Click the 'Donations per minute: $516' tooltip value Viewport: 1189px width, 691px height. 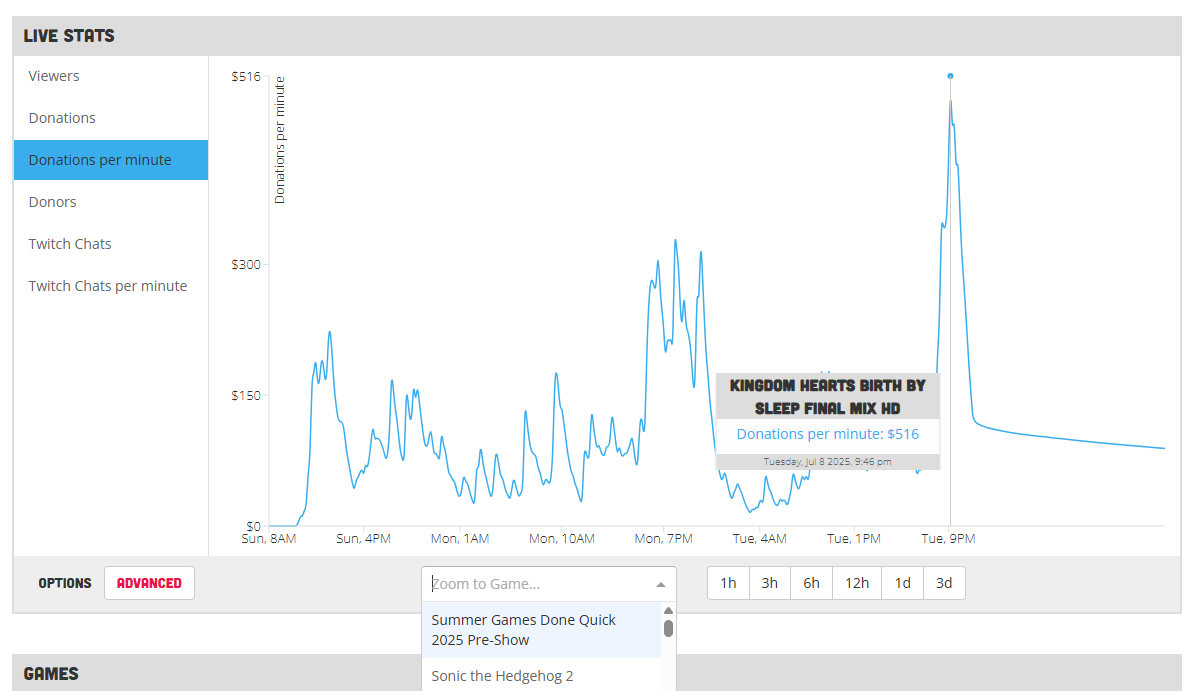coord(827,434)
